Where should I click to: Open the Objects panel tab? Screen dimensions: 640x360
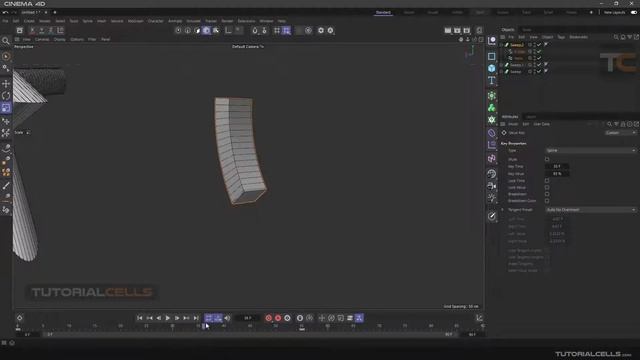[x=508, y=30]
